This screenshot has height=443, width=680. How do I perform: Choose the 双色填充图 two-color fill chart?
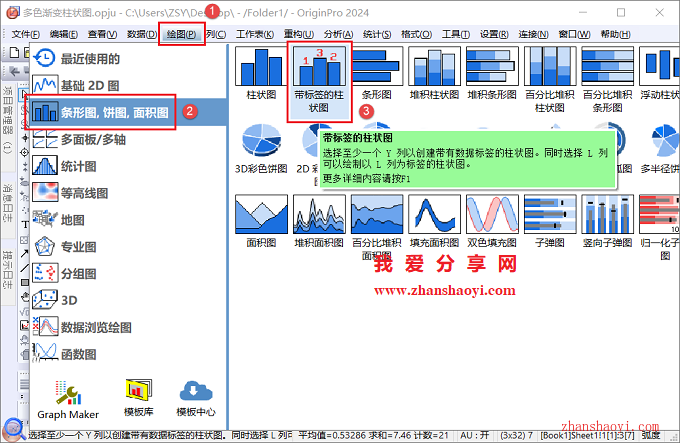[x=492, y=221]
